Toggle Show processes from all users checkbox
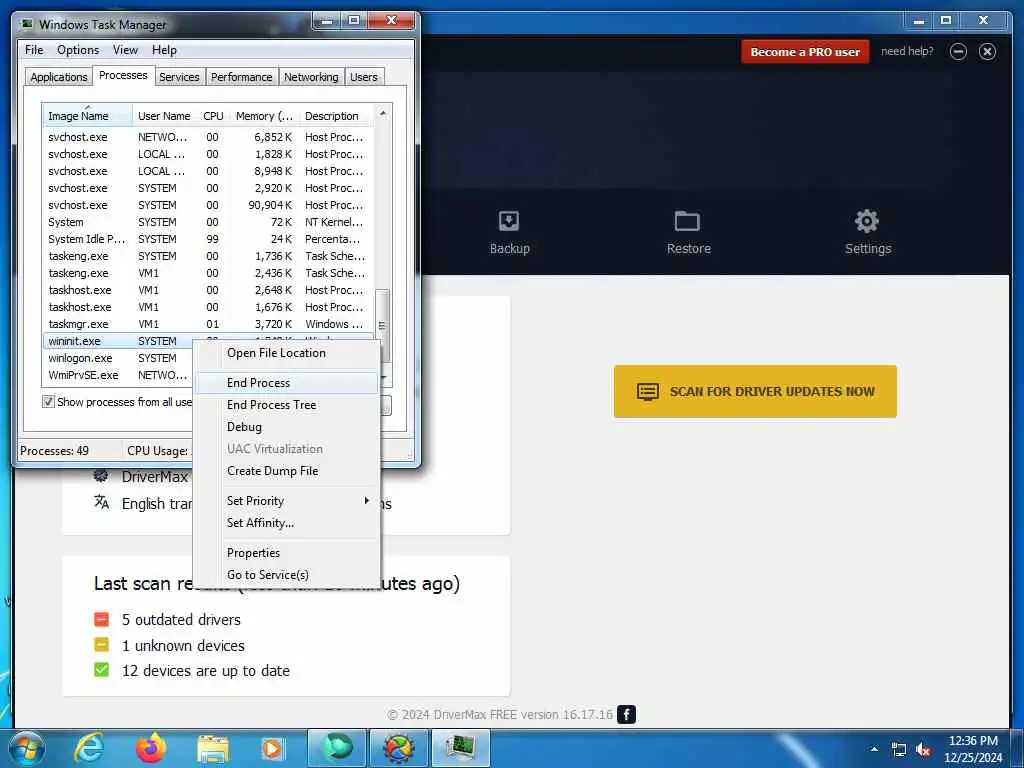Screen dimensions: 1024x768 (x=48, y=402)
